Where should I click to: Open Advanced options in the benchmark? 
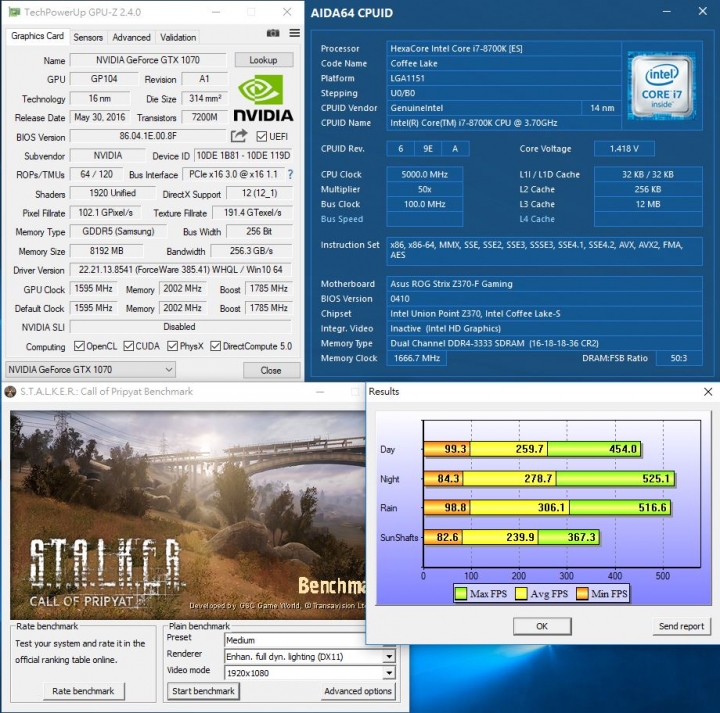[358, 691]
